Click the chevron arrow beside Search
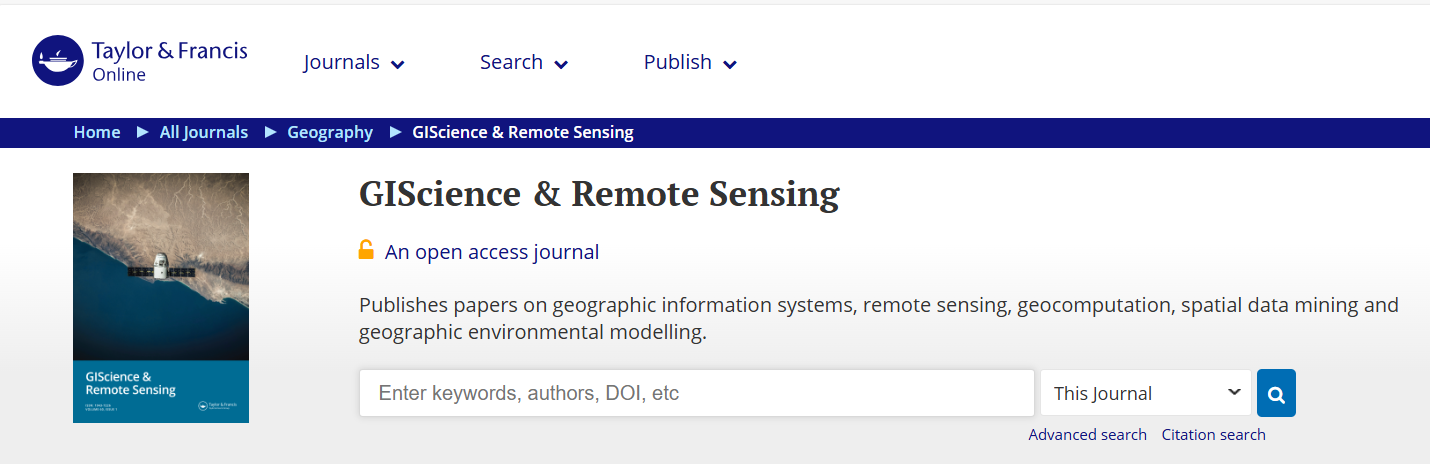Viewport: 1430px width, 464px height. 561,65
